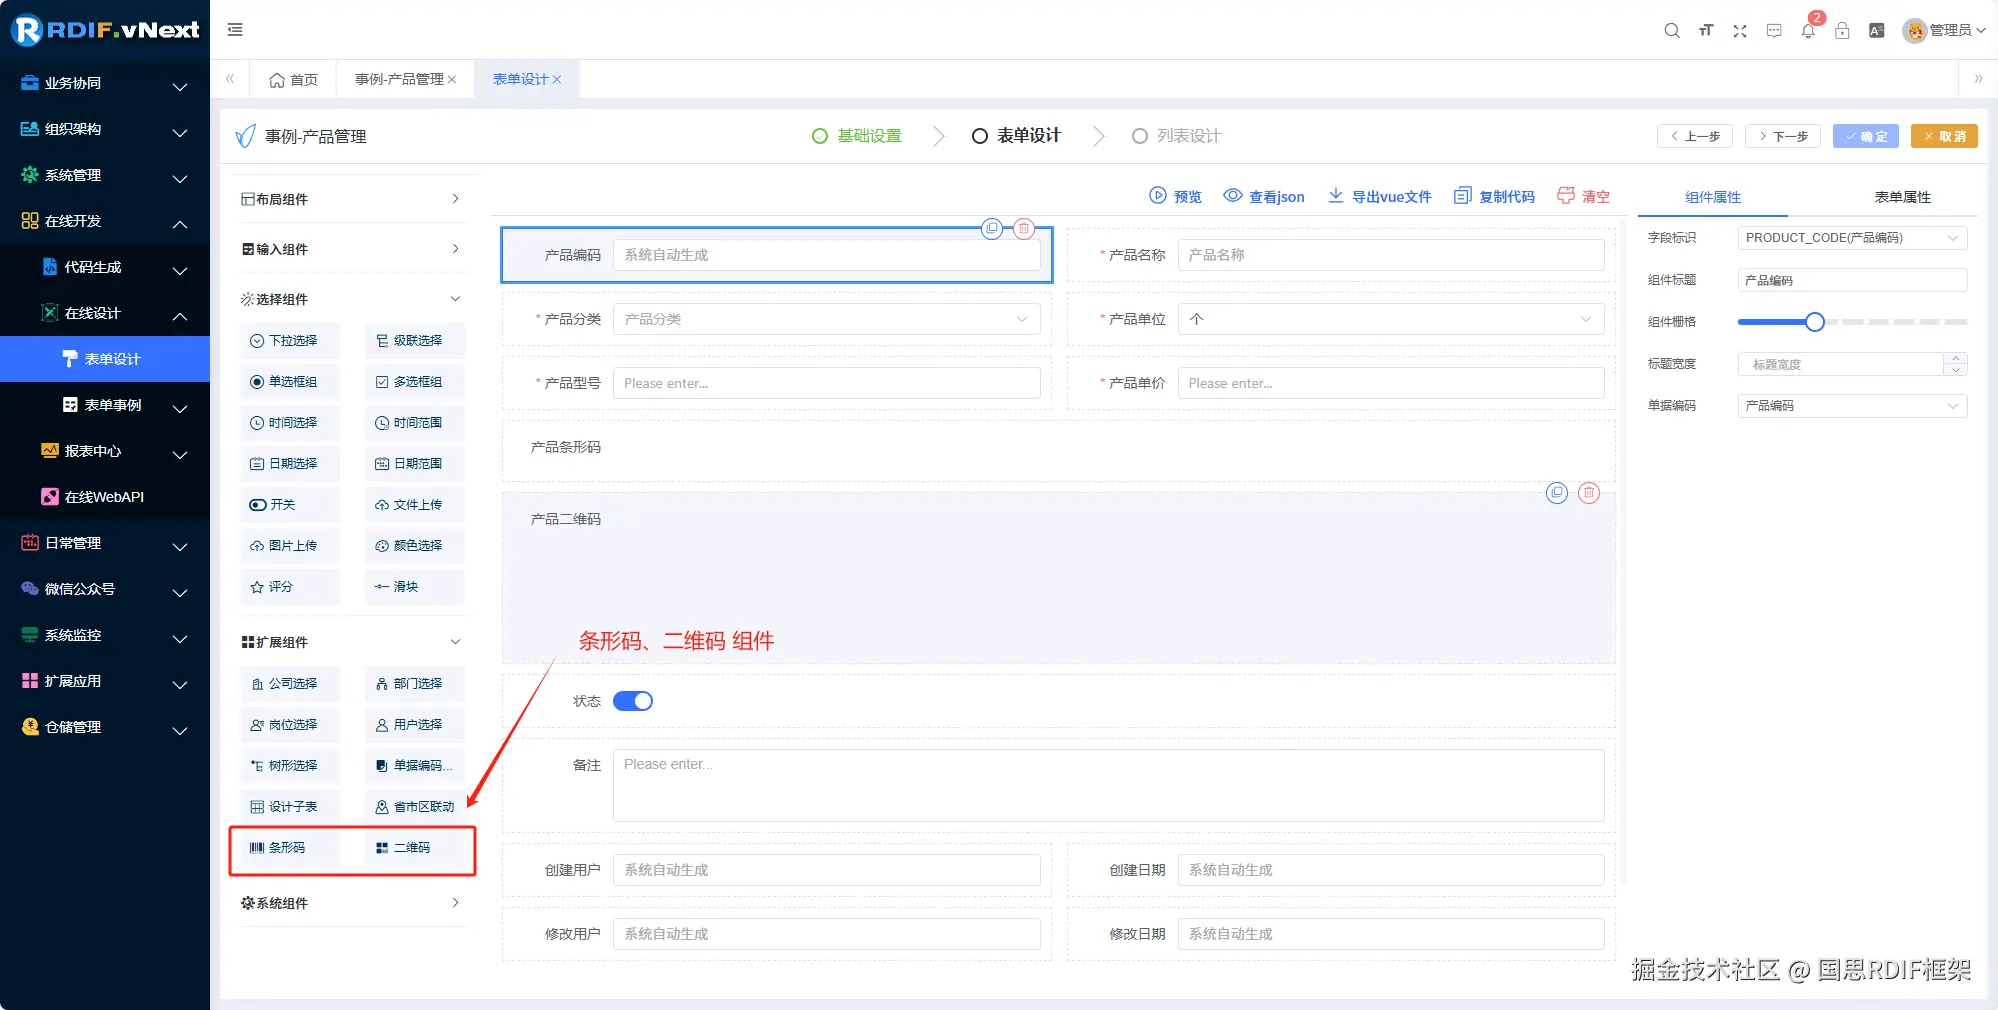The width and height of the screenshot is (1998, 1010).
Task: Select the 省市区联动 region cascade component
Action: [x=414, y=806]
